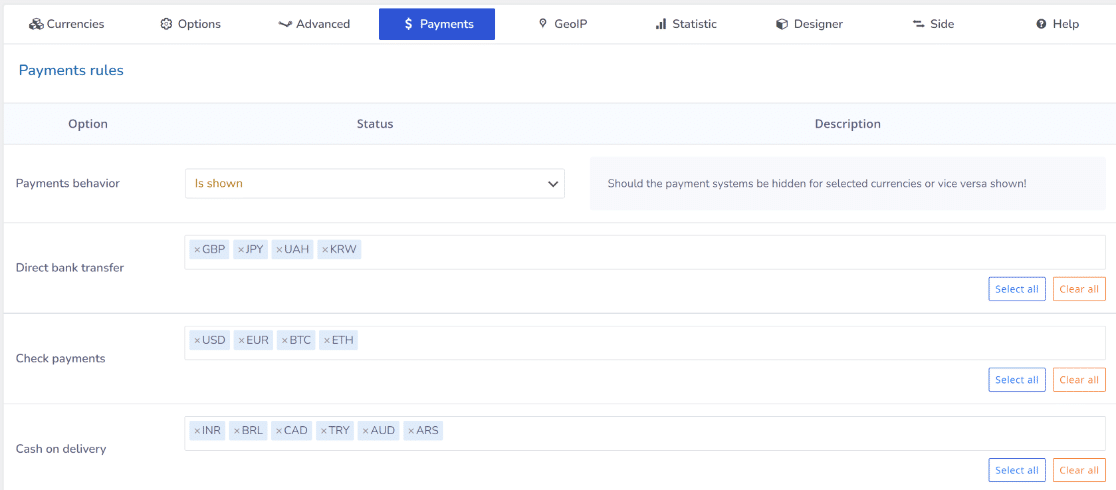Click the 'Description' column header

pos(848,124)
